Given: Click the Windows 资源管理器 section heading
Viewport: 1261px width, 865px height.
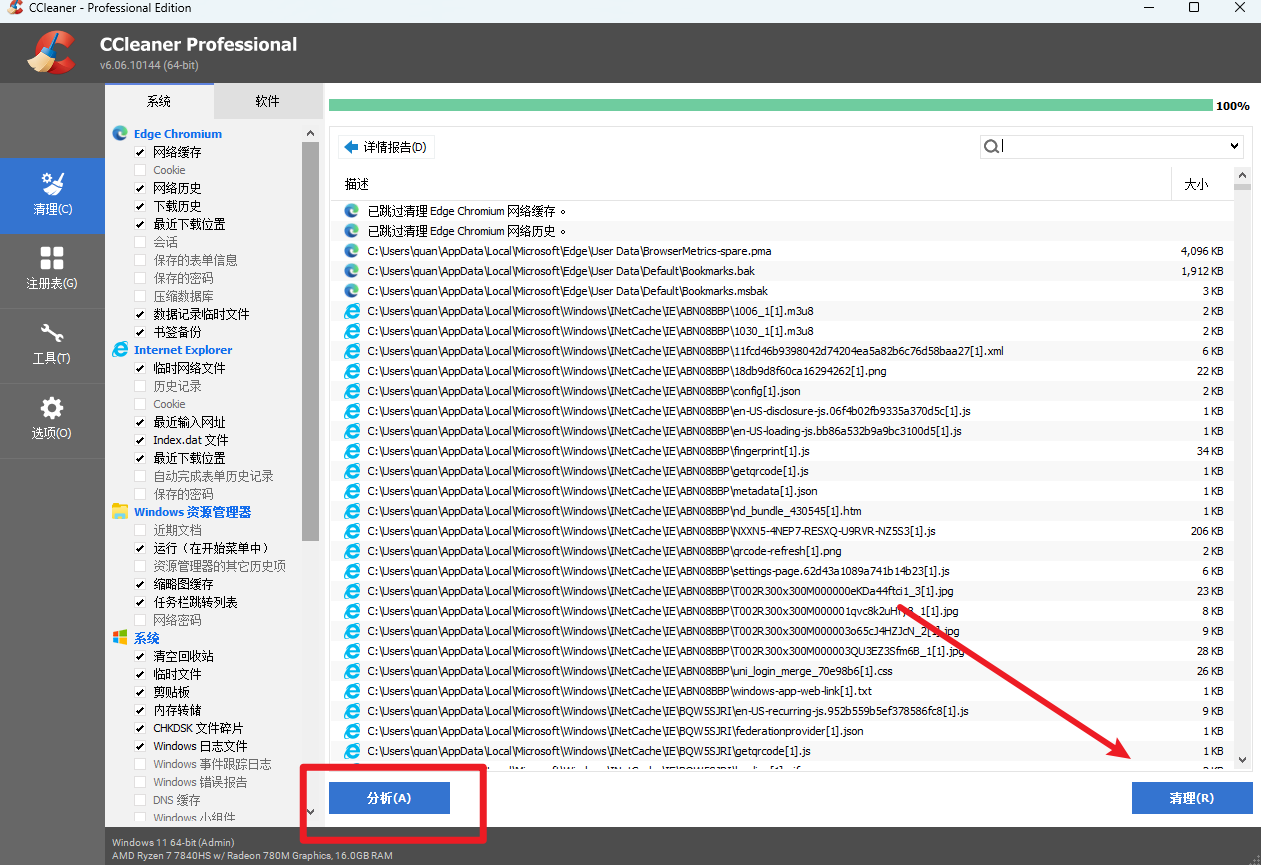Looking at the screenshot, I should (193, 512).
